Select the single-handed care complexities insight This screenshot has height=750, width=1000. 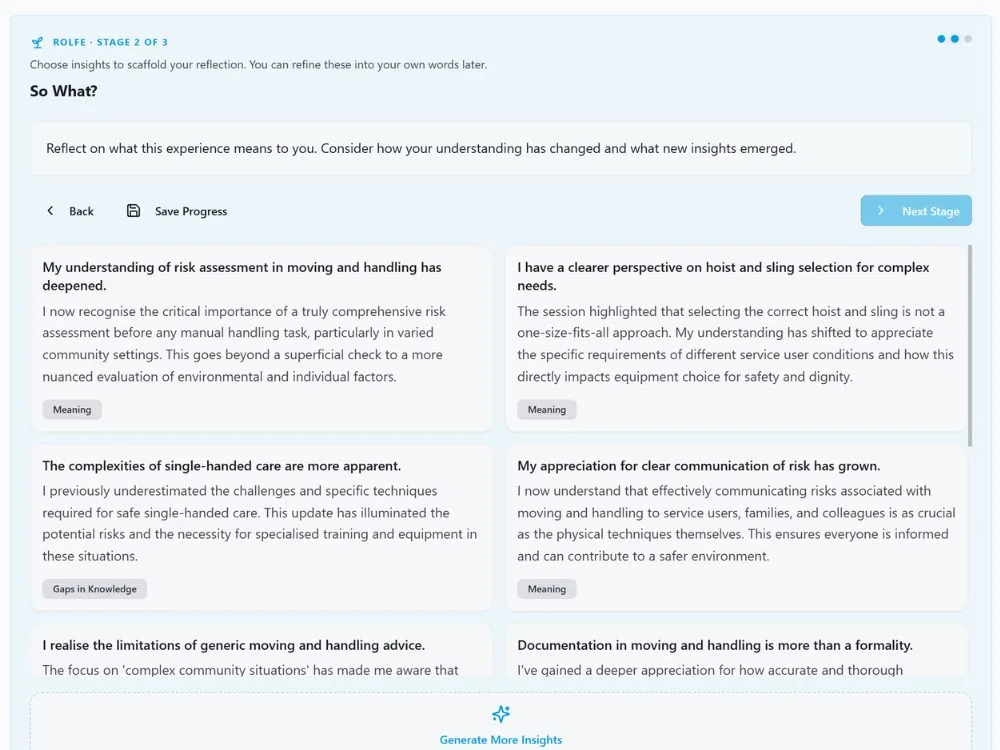pos(261,528)
